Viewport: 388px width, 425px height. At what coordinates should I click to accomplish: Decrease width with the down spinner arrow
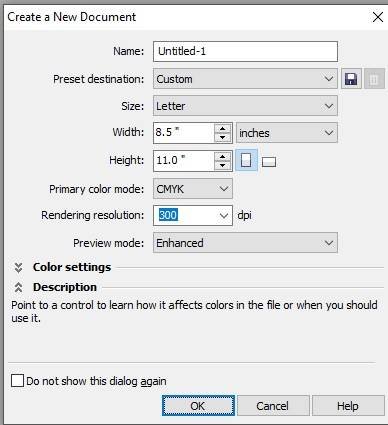tap(223, 137)
